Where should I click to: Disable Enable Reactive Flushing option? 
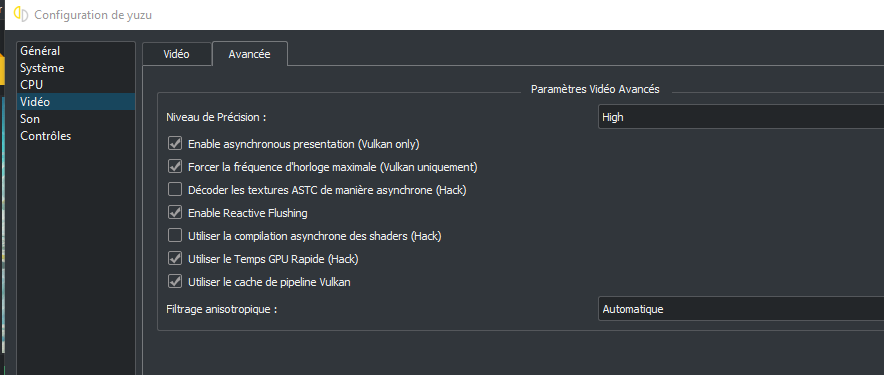tap(175, 213)
